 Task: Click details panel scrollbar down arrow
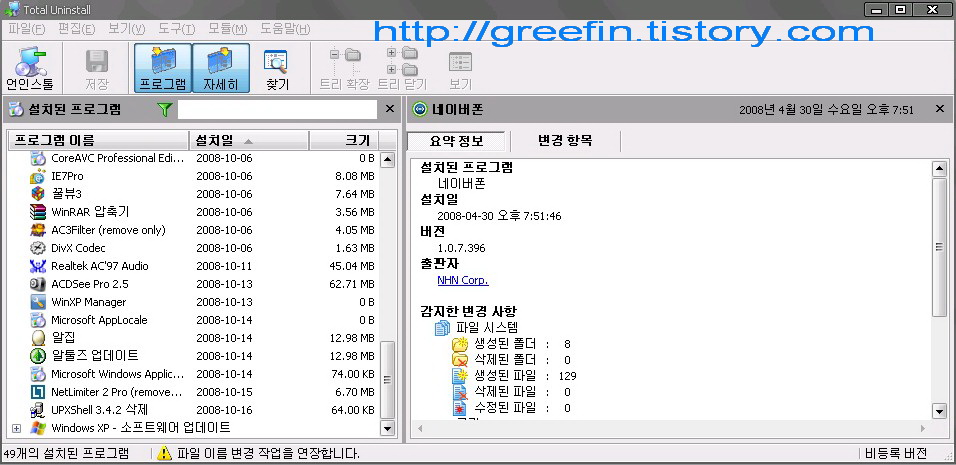(940, 411)
